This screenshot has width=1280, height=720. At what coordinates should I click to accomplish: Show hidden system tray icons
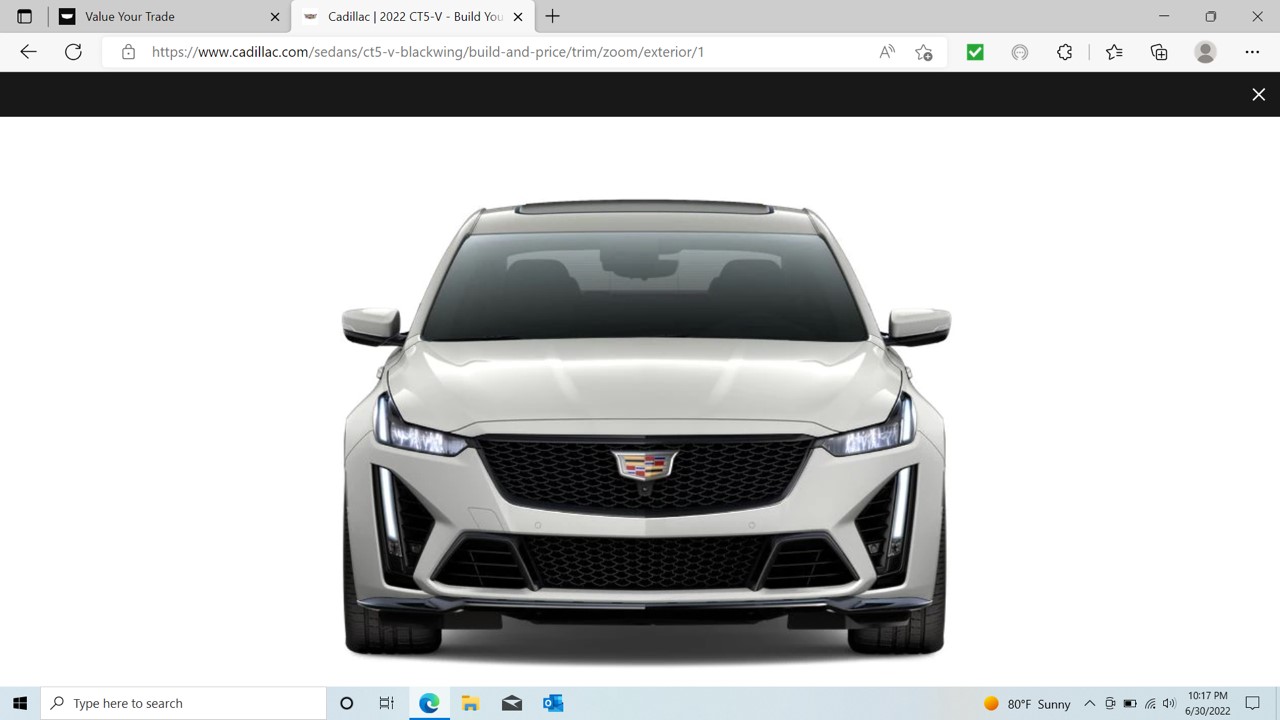(1090, 704)
